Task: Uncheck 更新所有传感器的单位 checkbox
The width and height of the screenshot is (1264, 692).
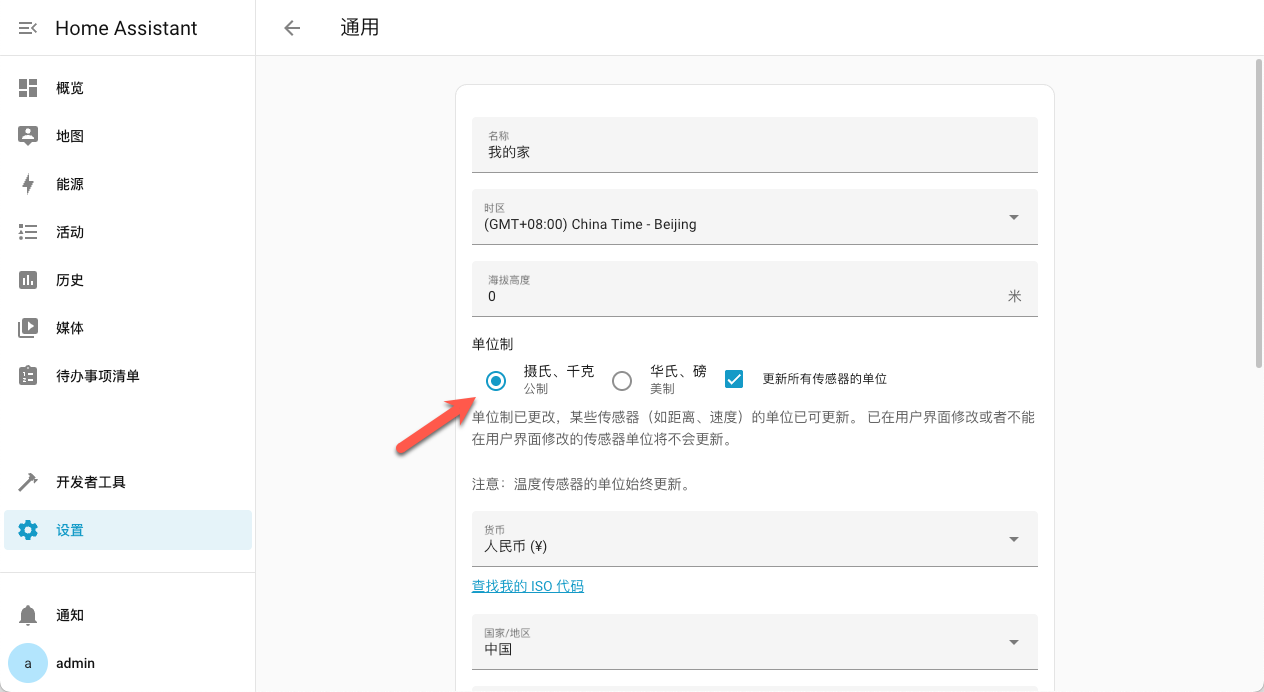Action: pos(734,379)
